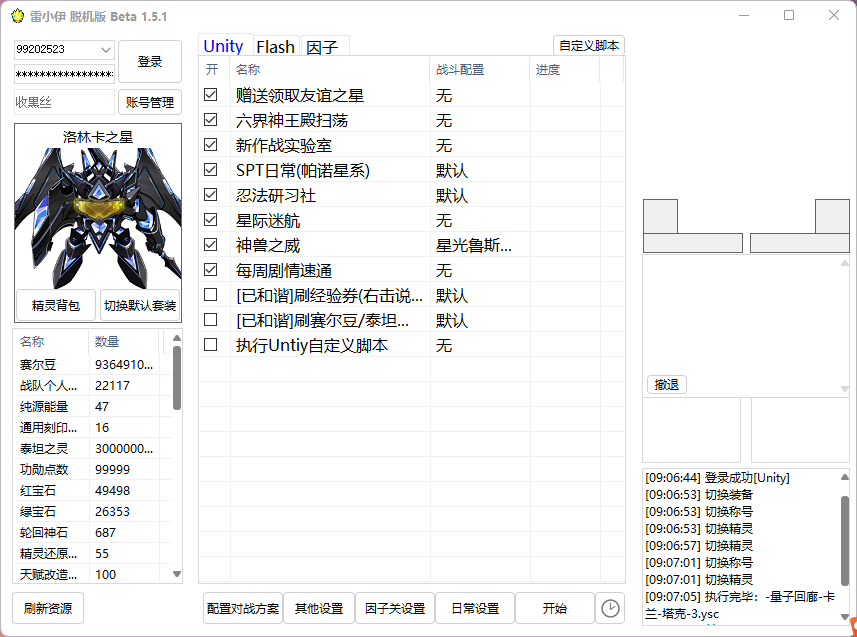Open 因子关设置 settings
The height and width of the screenshot is (637, 857).
pyautogui.click(x=395, y=608)
